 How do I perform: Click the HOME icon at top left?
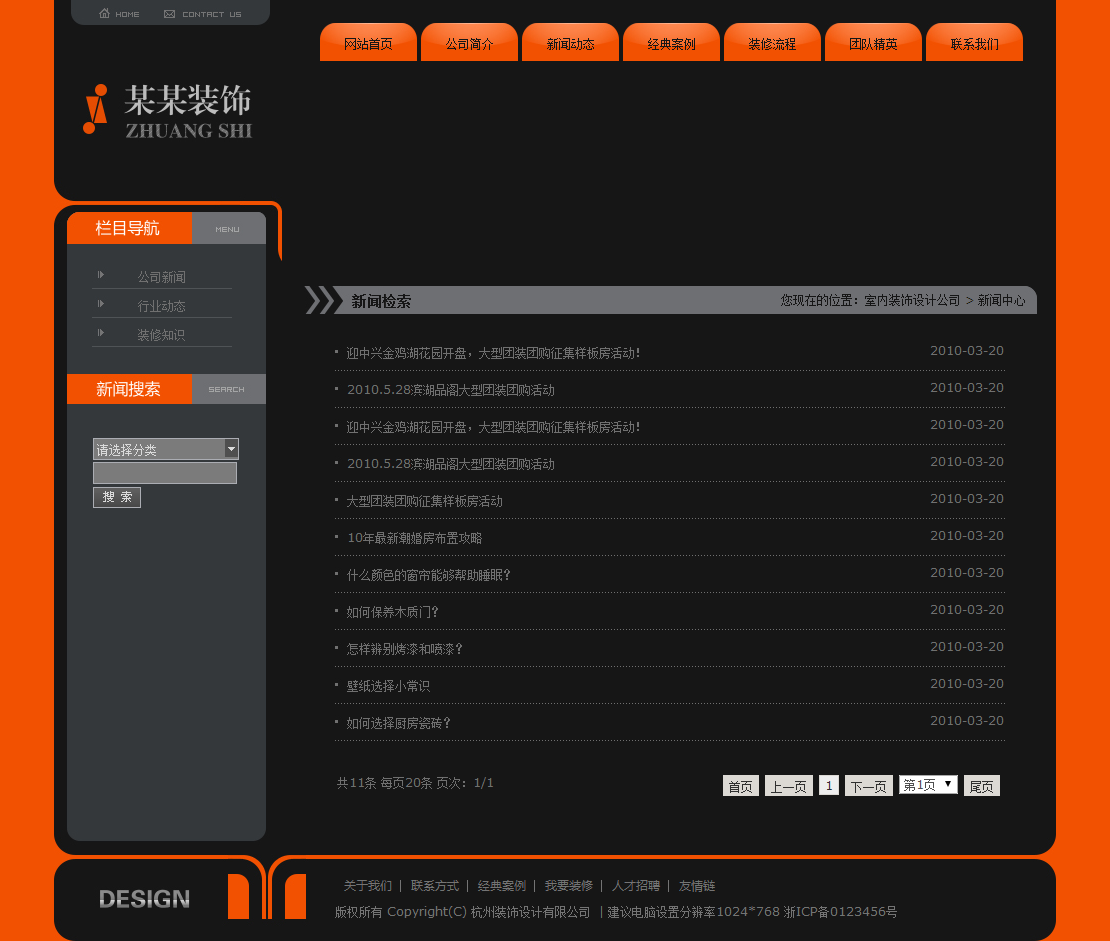(107, 13)
